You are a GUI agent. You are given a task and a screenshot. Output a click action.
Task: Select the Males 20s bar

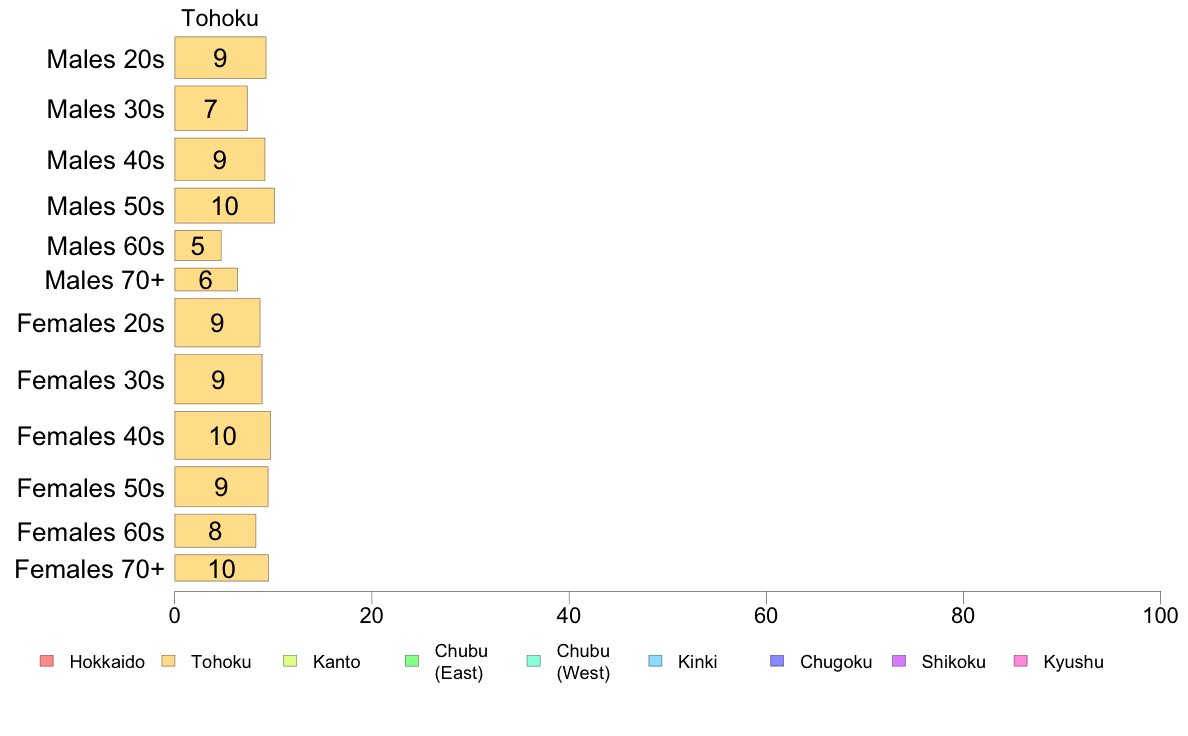tap(220, 58)
